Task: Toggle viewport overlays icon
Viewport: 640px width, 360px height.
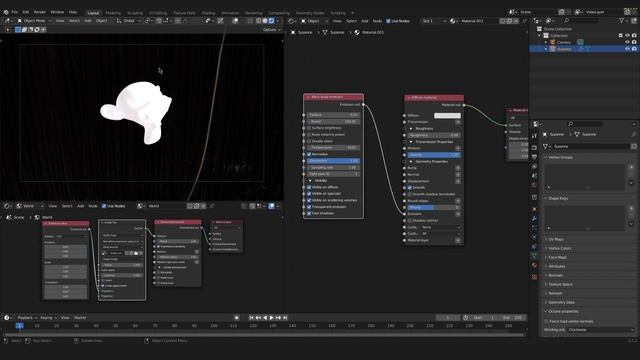Action: pos(236,20)
